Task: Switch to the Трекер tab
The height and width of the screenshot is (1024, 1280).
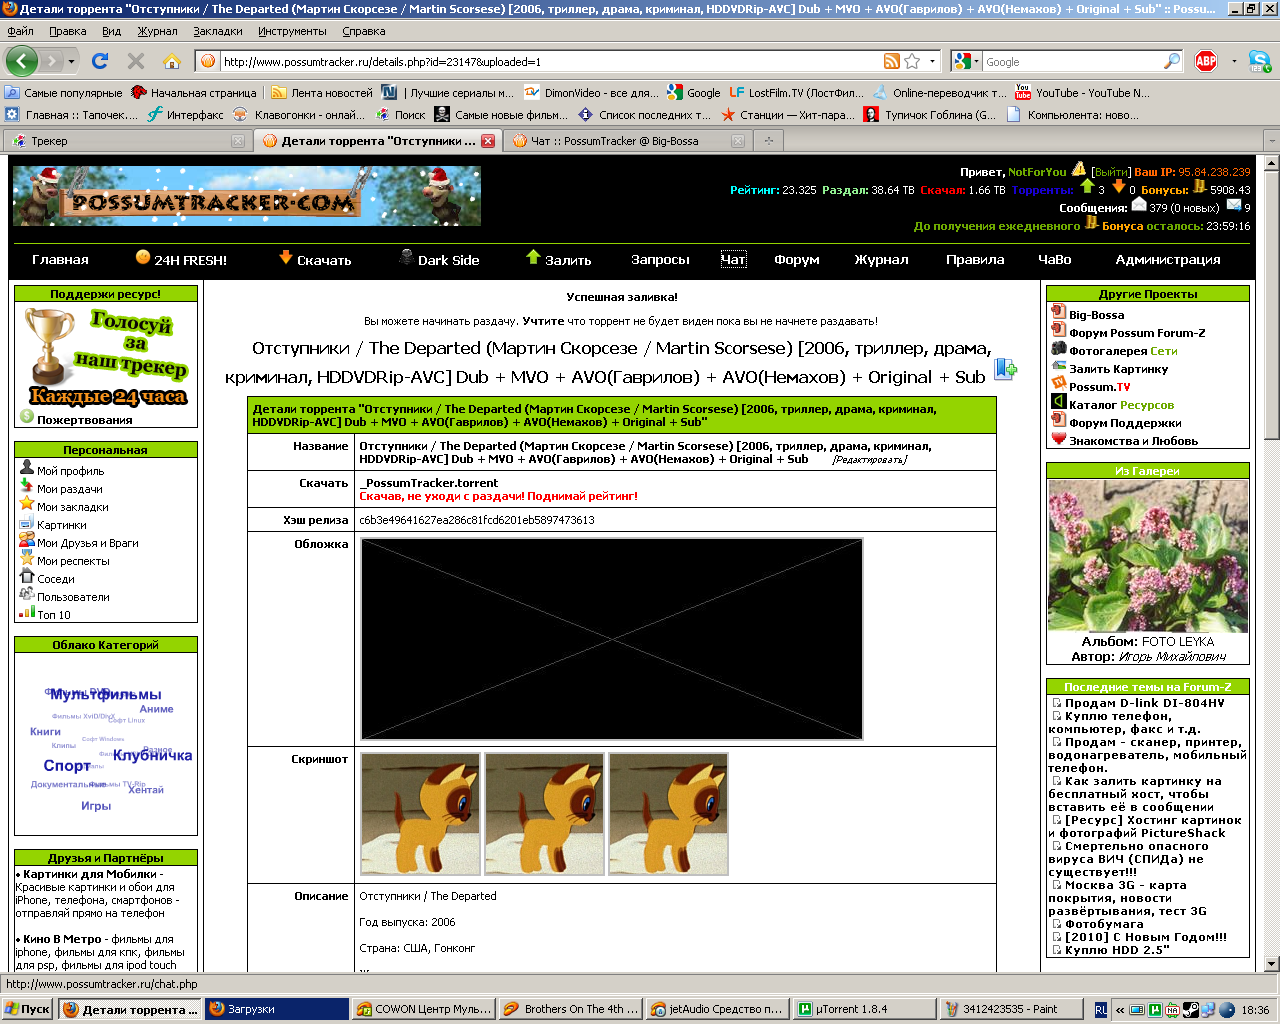Action: pos(127,141)
